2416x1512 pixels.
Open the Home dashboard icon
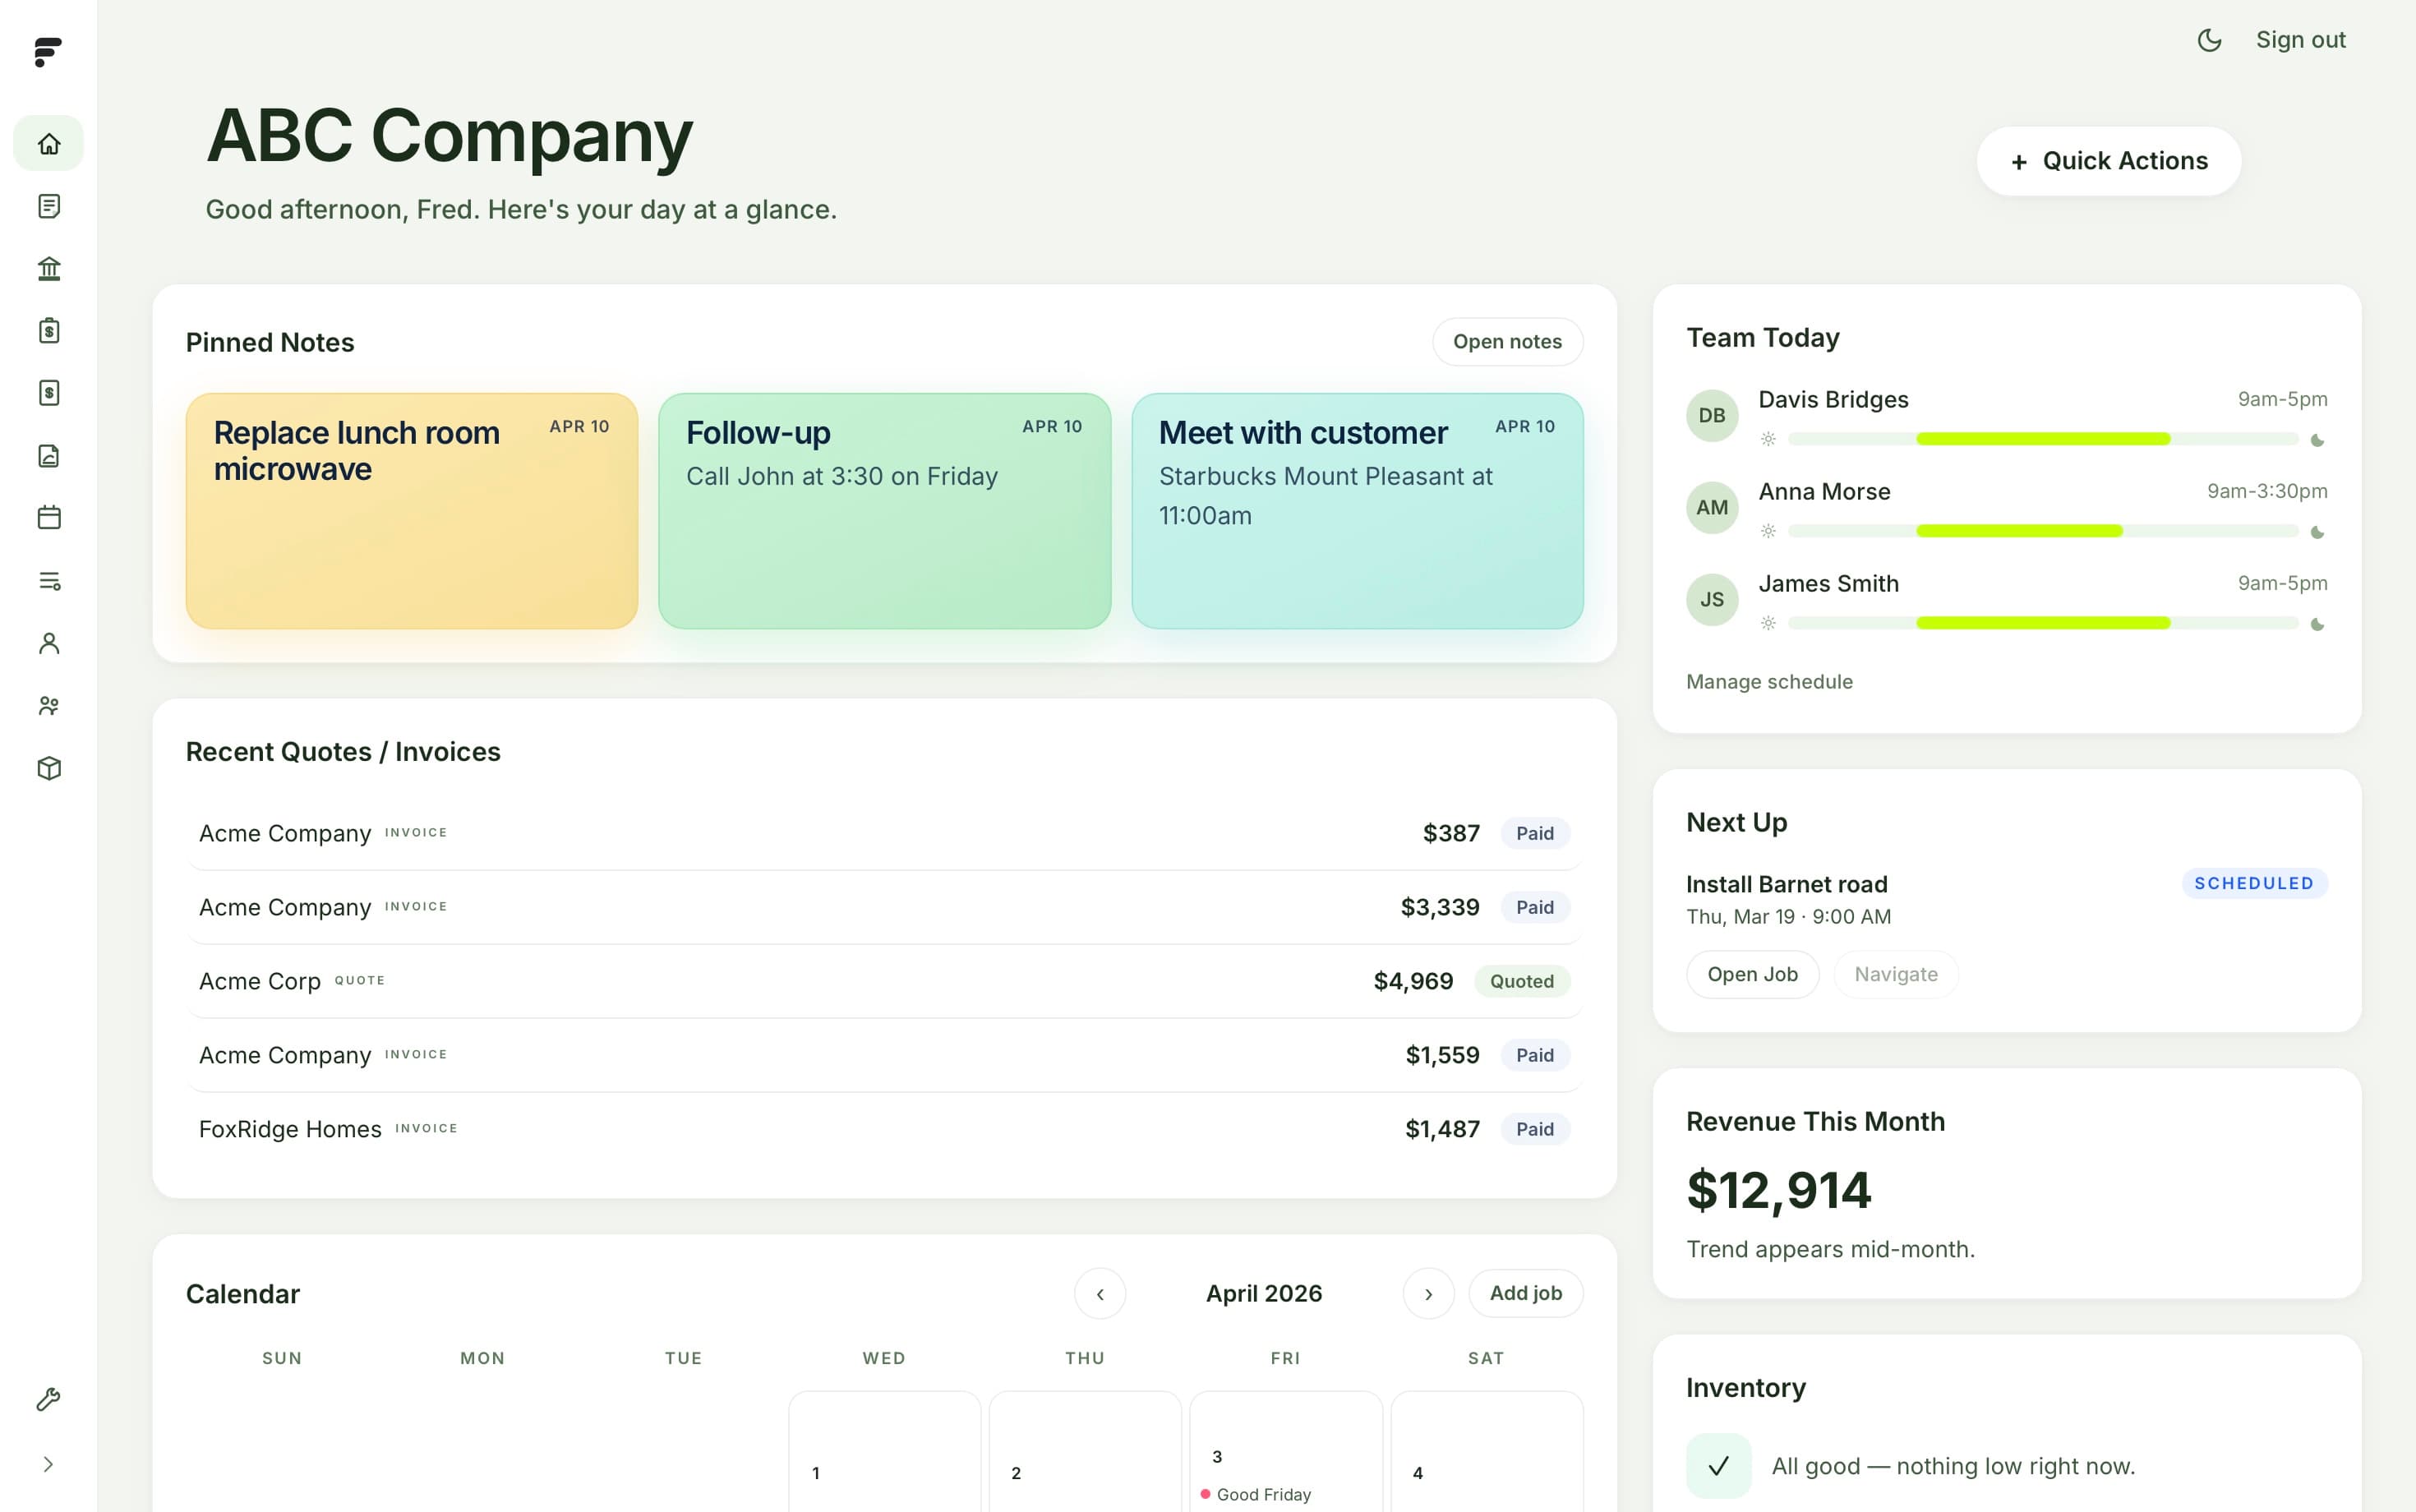[48, 142]
